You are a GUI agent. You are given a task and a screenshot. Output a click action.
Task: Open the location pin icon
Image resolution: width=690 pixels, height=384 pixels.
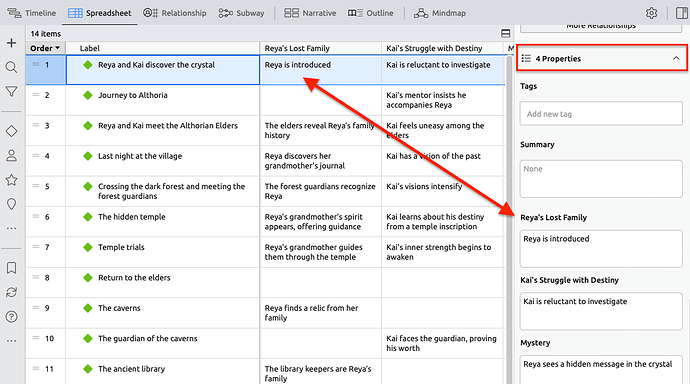(x=11, y=204)
